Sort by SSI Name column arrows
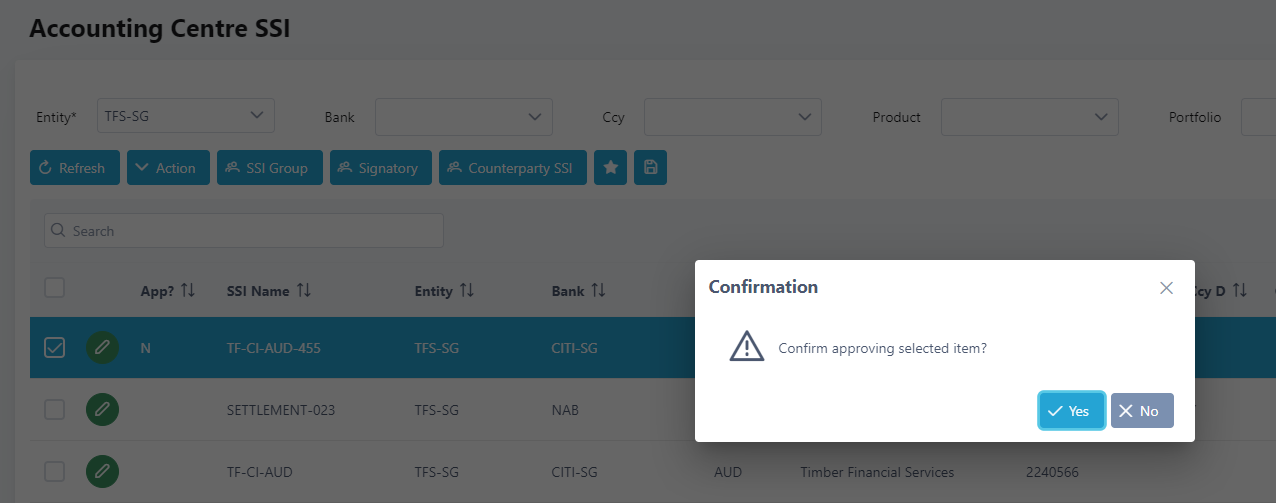The width and height of the screenshot is (1276, 503). click(x=304, y=291)
